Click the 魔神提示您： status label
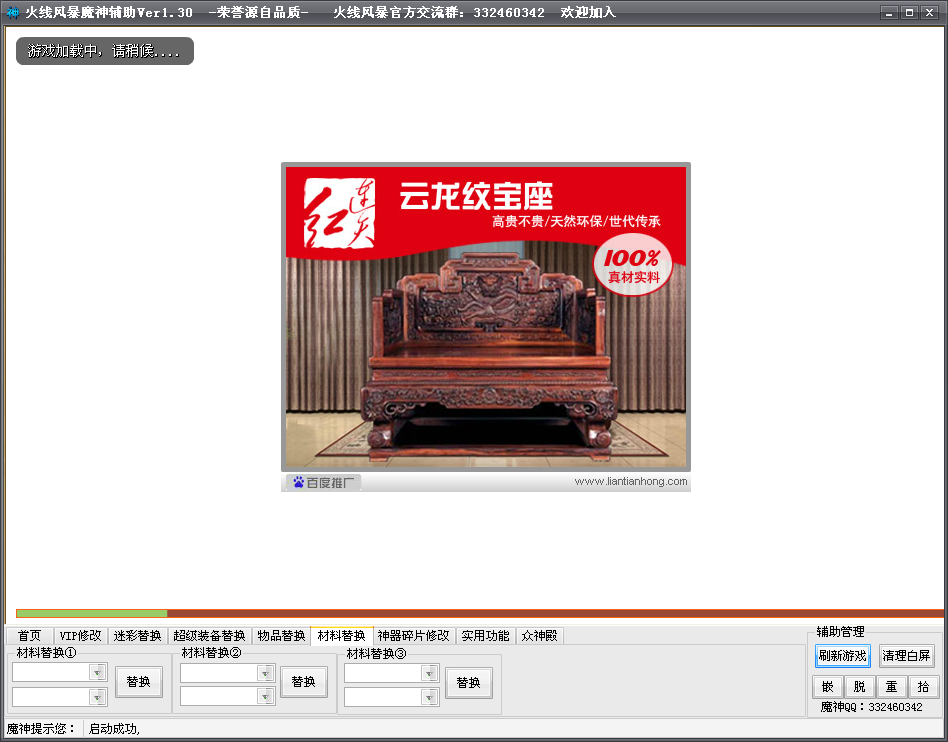948x742 pixels. 41,729
